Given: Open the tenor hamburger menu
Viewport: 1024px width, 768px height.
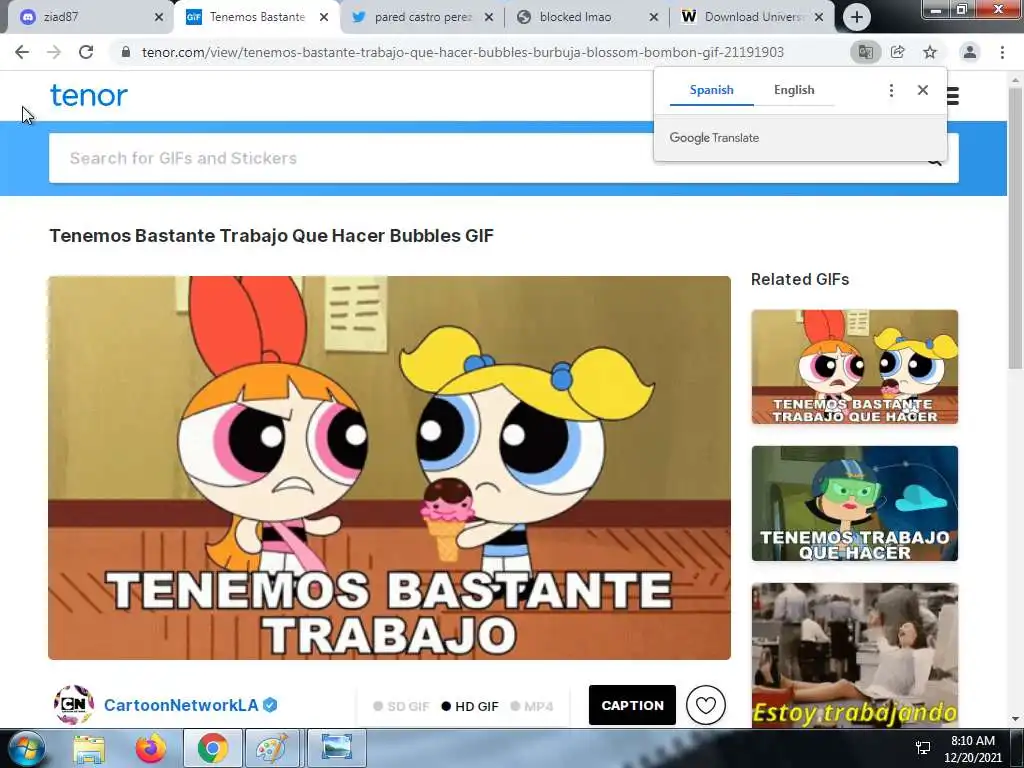Looking at the screenshot, I should (x=953, y=96).
